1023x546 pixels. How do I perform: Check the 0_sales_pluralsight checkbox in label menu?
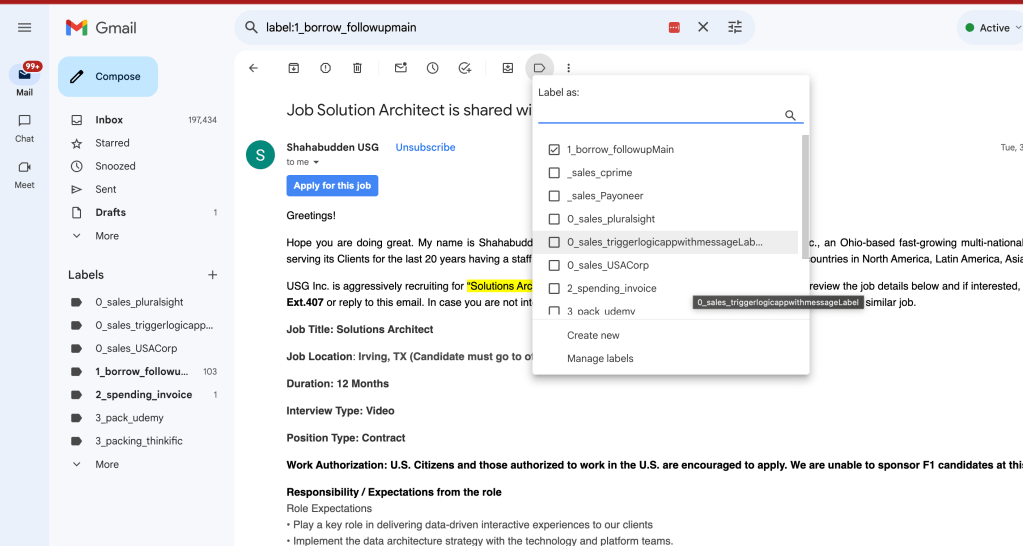554,219
